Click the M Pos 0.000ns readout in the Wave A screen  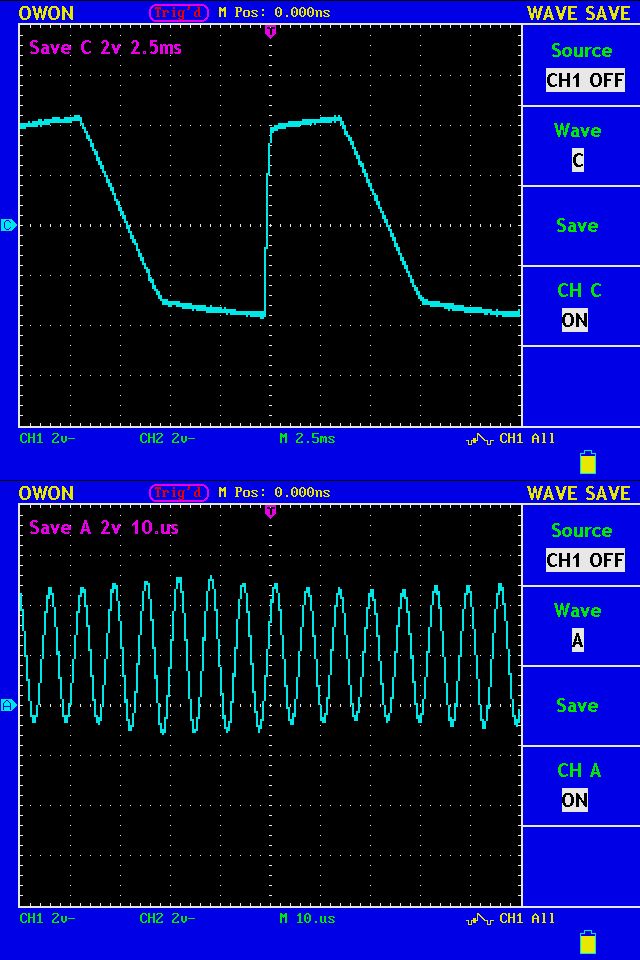coord(274,492)
